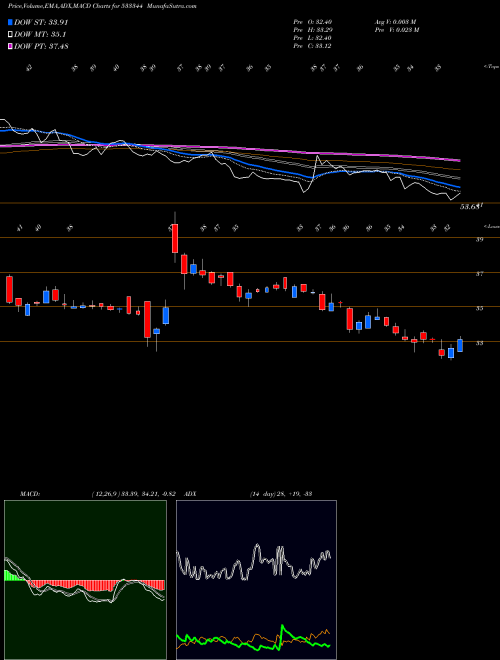Click the MACD '(12,26,9)' parameters text
Screen dimensions: 500x660
105,494
